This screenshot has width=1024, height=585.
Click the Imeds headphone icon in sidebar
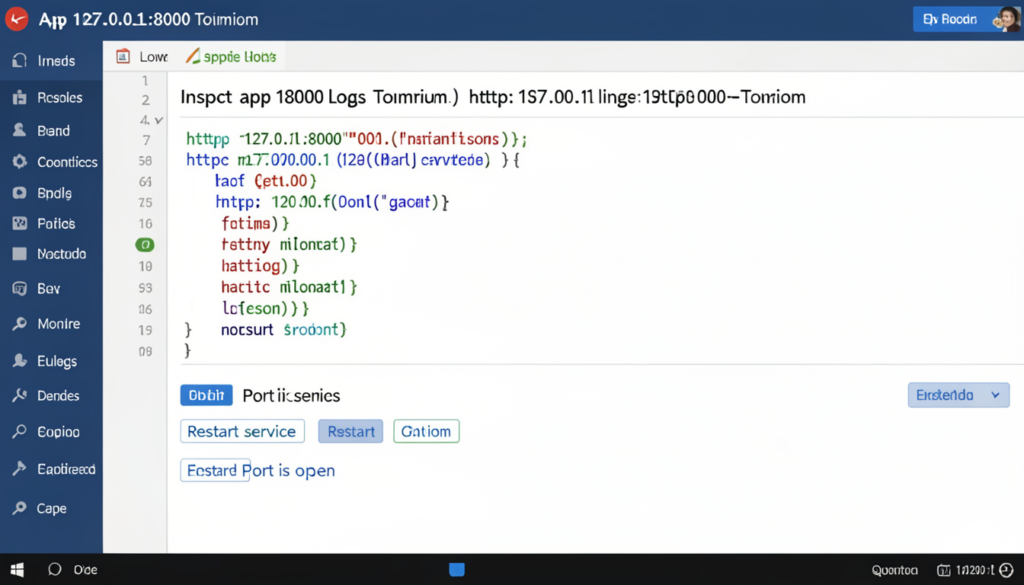pos(19,61)
